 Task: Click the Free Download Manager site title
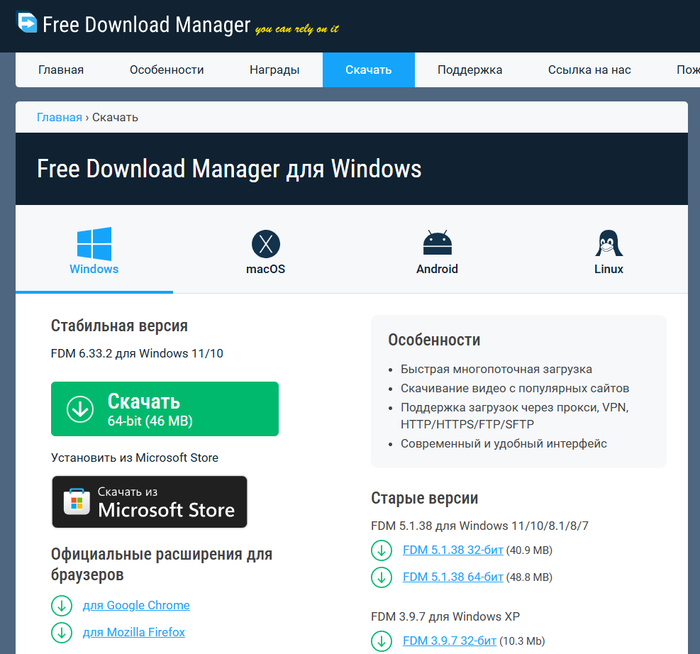tap(146, 25)
